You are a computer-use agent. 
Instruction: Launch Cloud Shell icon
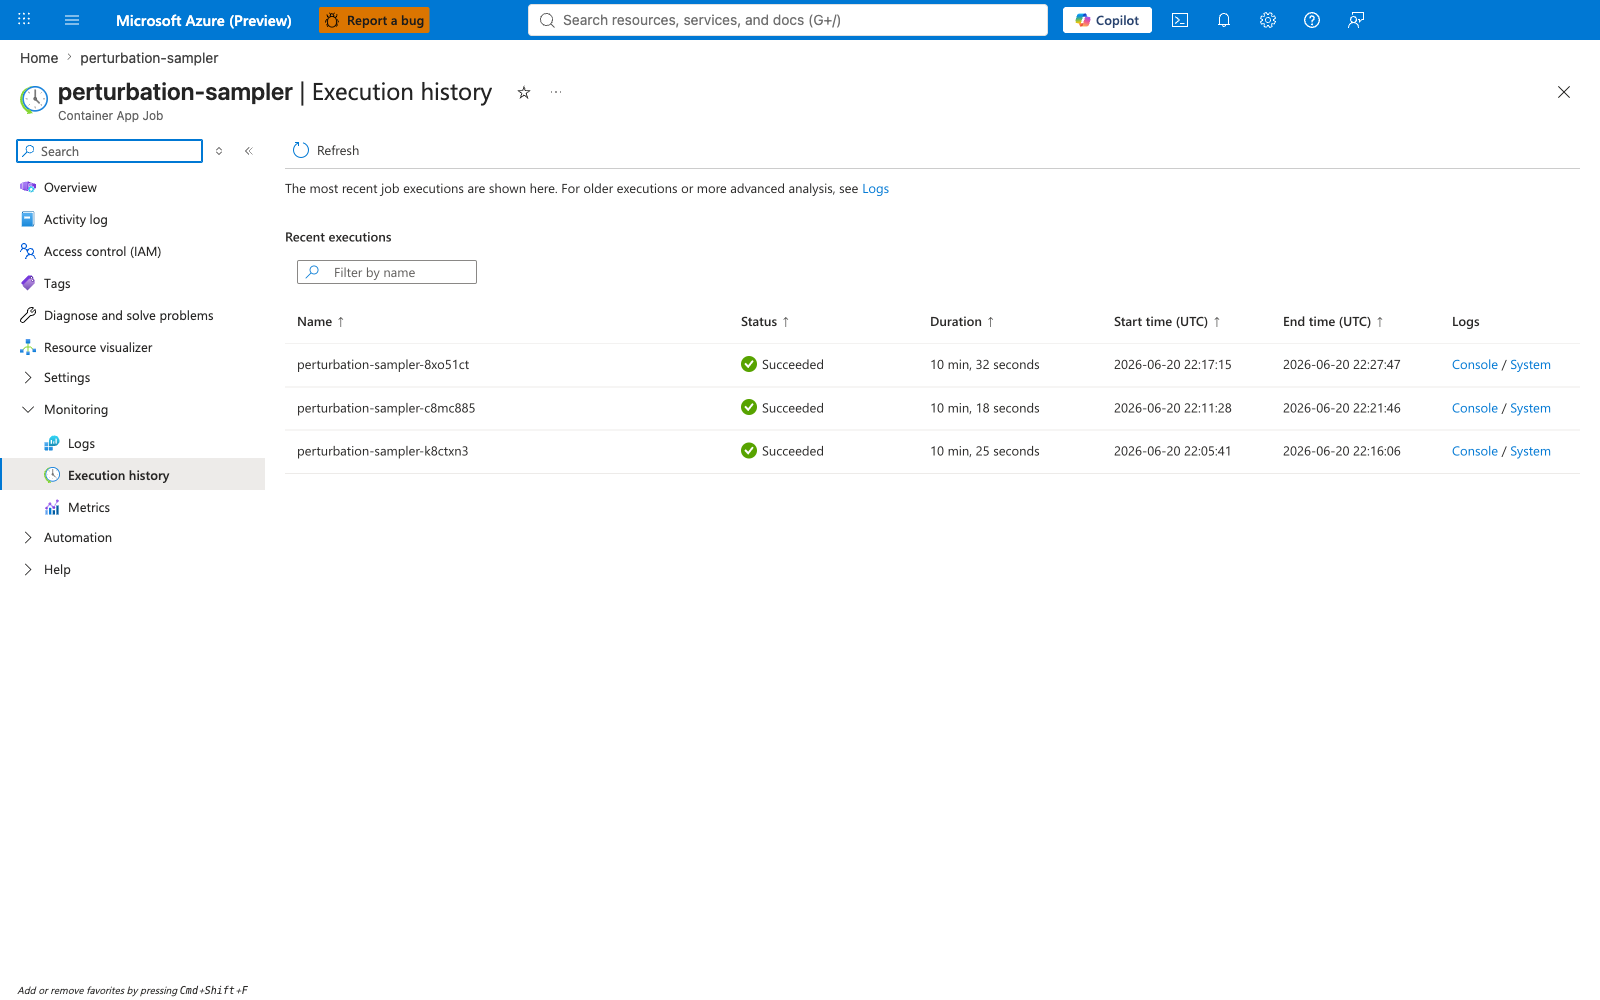[1180, 20]
